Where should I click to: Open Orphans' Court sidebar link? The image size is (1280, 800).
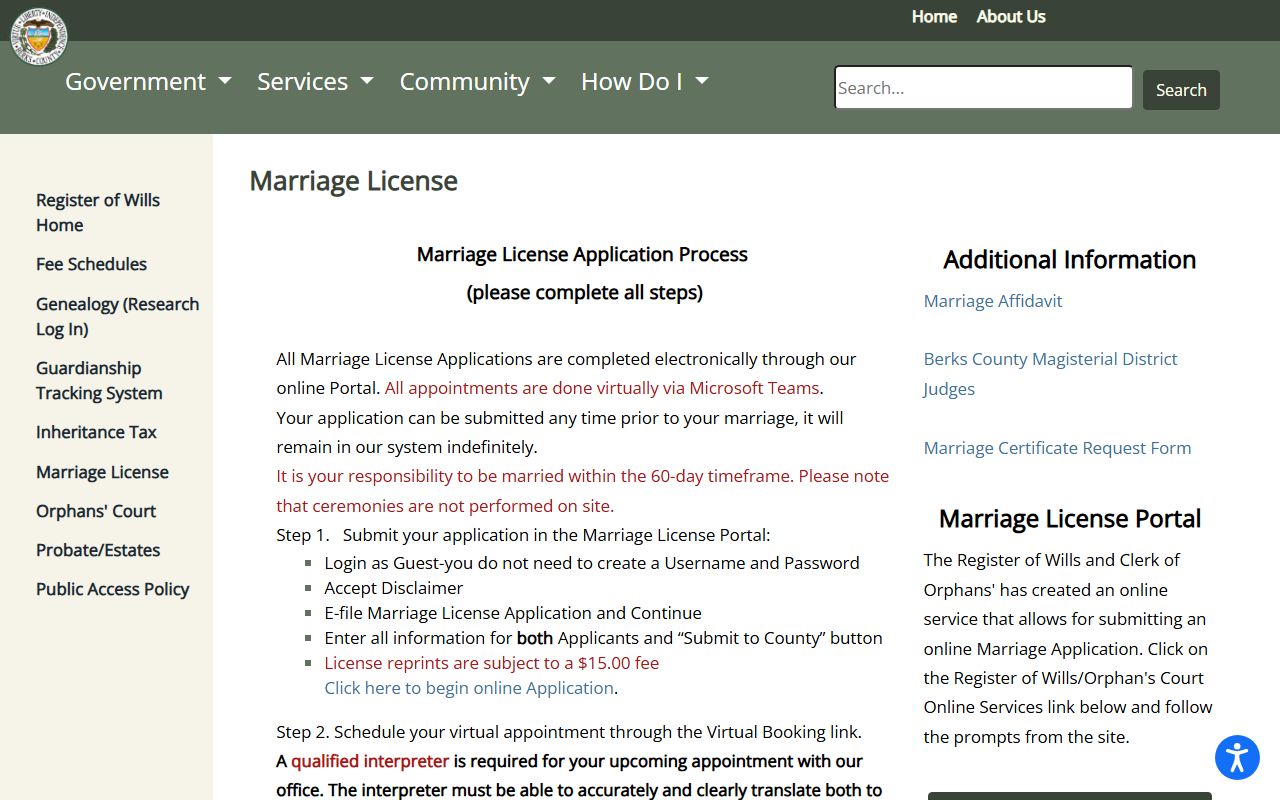(96, 511)
